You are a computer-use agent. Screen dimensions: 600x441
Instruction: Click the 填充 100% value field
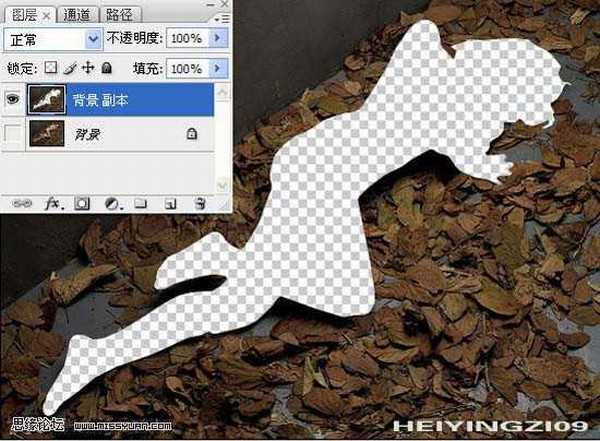[188, 69]
